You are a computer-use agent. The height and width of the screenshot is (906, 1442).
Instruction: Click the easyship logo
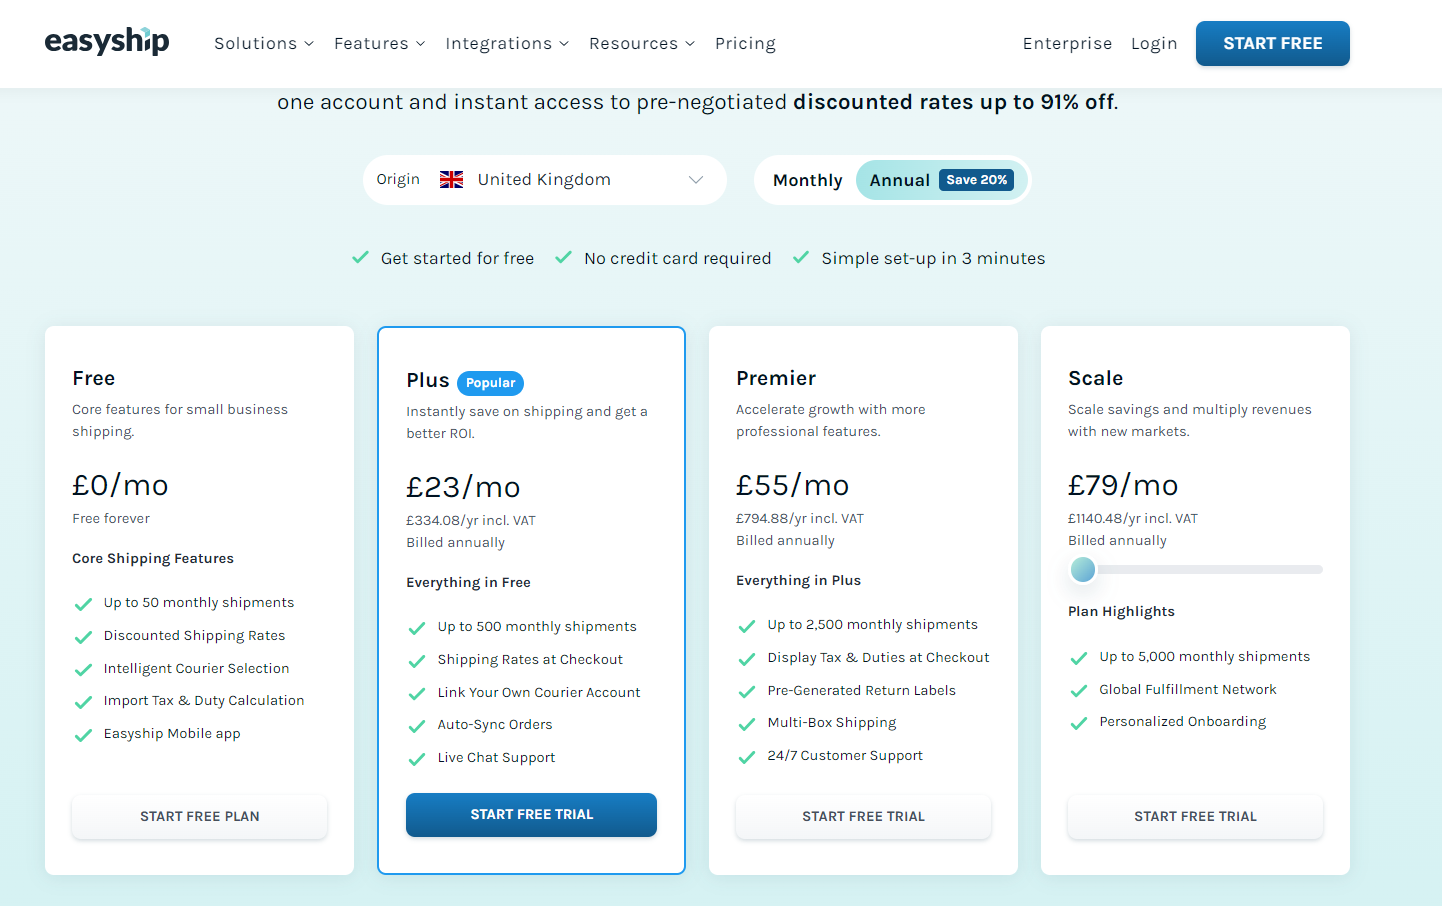(107, 42)
